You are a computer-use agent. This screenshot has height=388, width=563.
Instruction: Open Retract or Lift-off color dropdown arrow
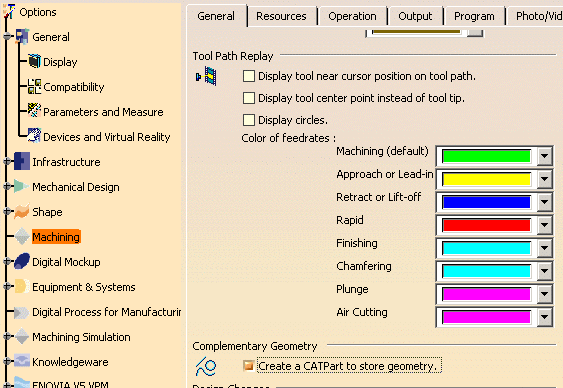(x=545, y=202)
